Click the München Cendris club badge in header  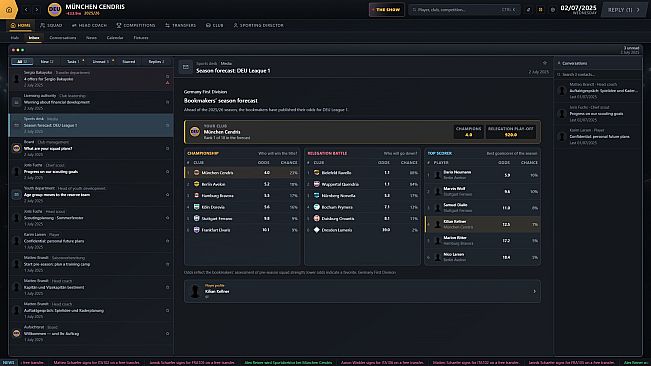click(x=54, y=9)
